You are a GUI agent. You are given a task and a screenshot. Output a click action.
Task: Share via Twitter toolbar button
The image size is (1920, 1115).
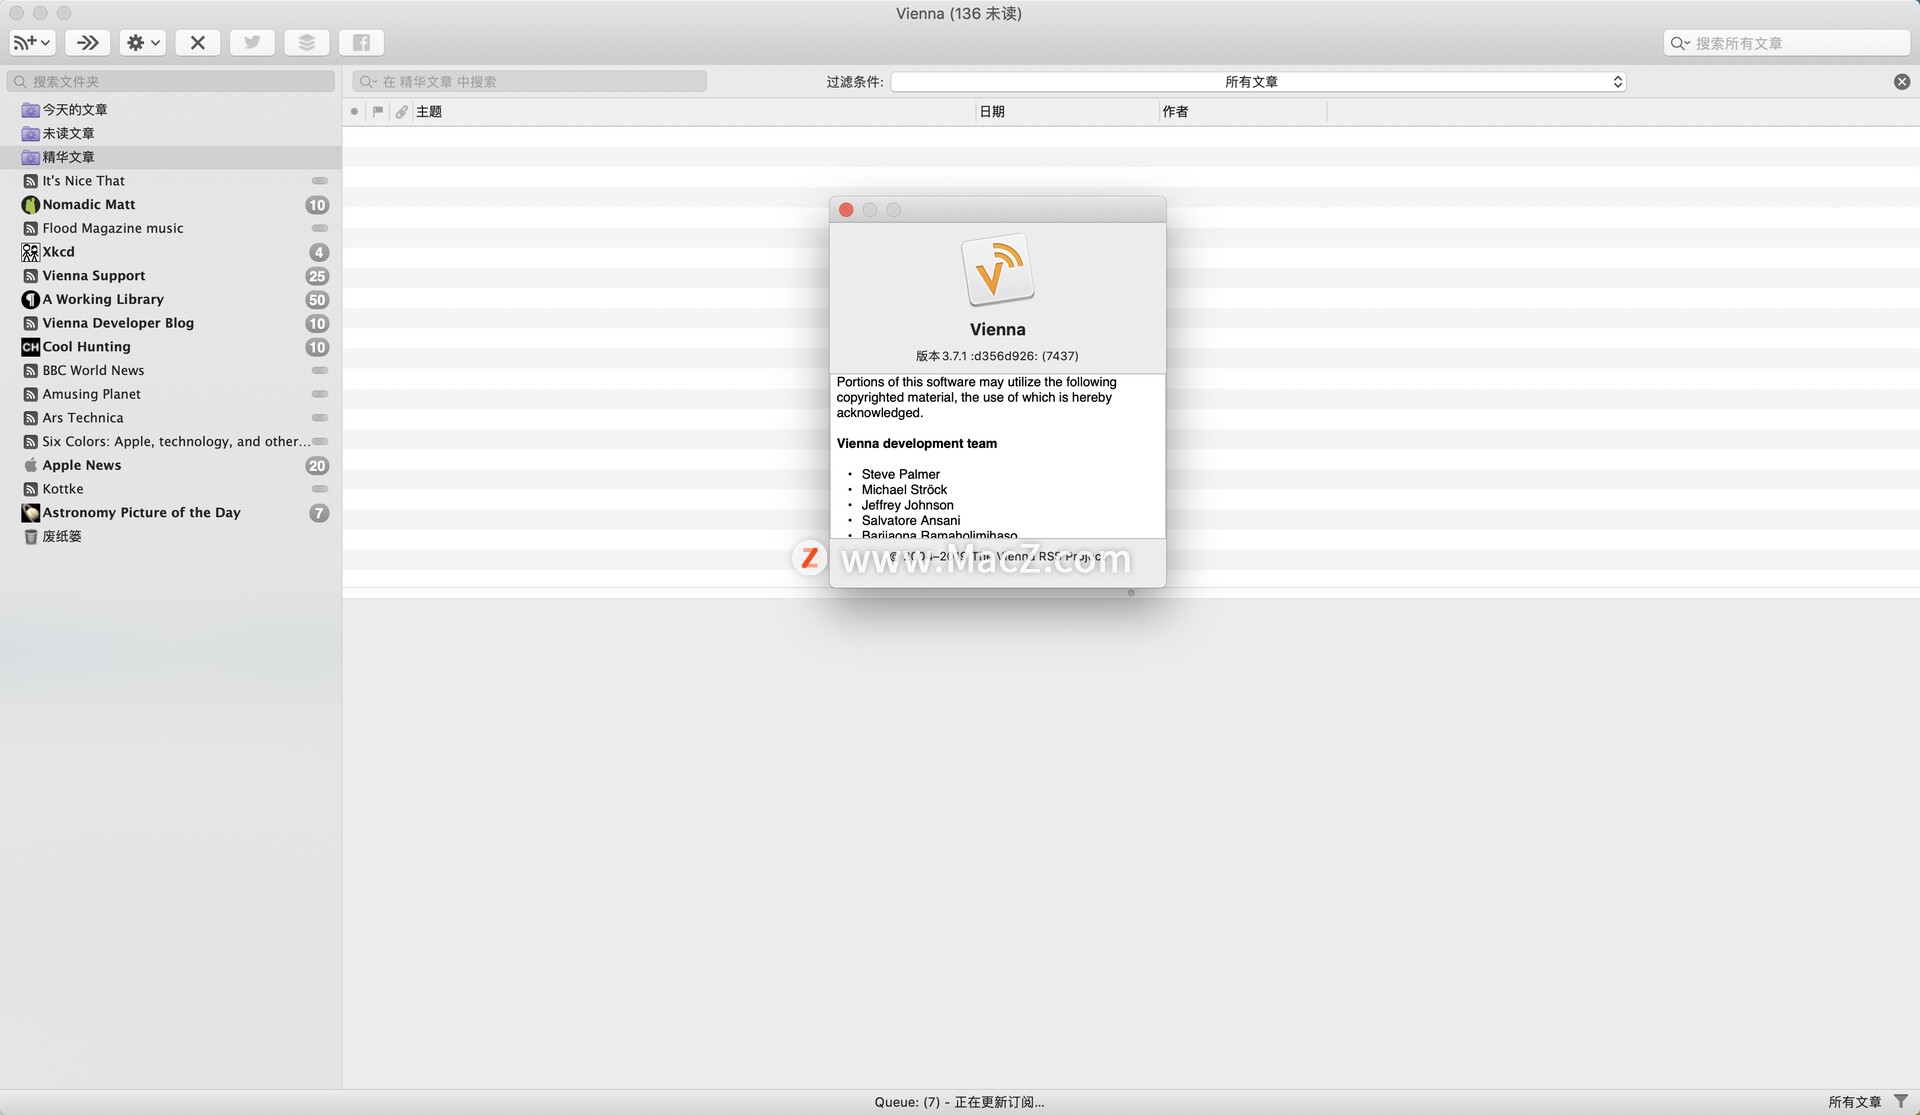252,42
